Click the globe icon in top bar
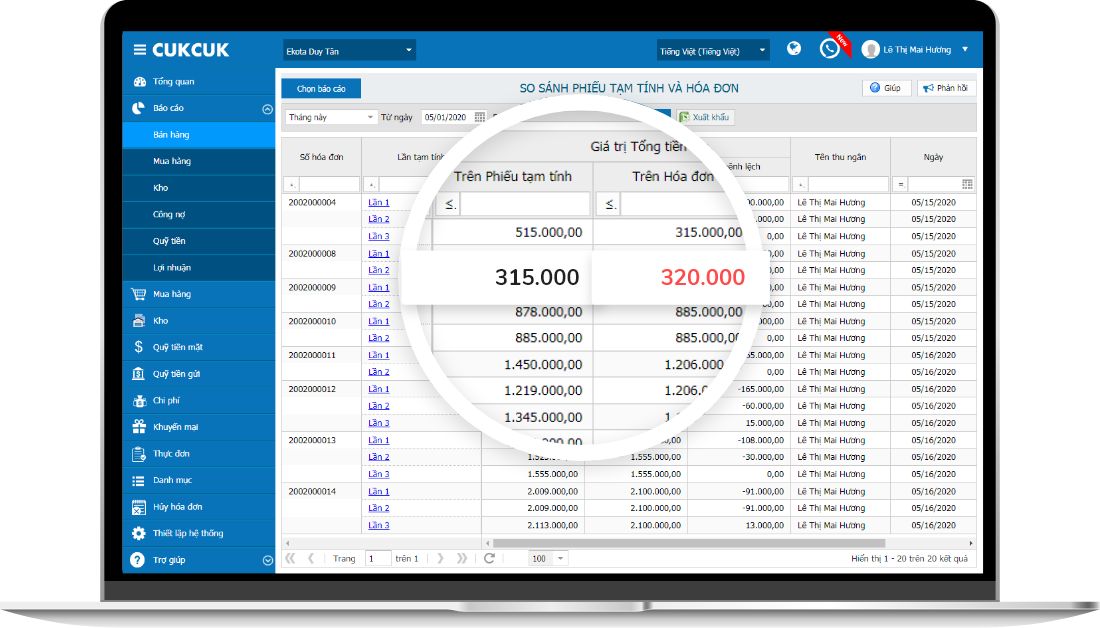 point(793,48)
